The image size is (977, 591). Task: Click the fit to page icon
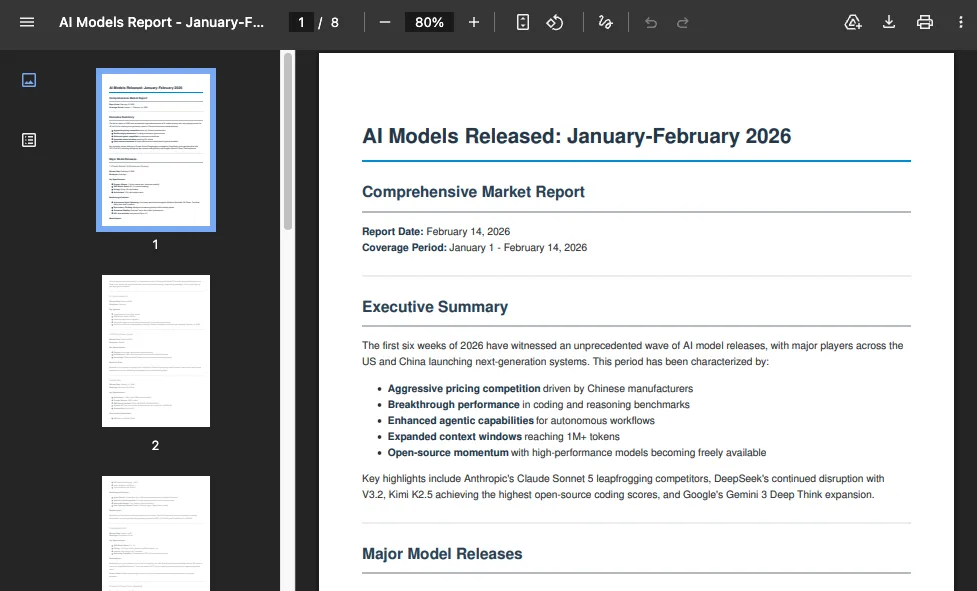pos(522,22)
